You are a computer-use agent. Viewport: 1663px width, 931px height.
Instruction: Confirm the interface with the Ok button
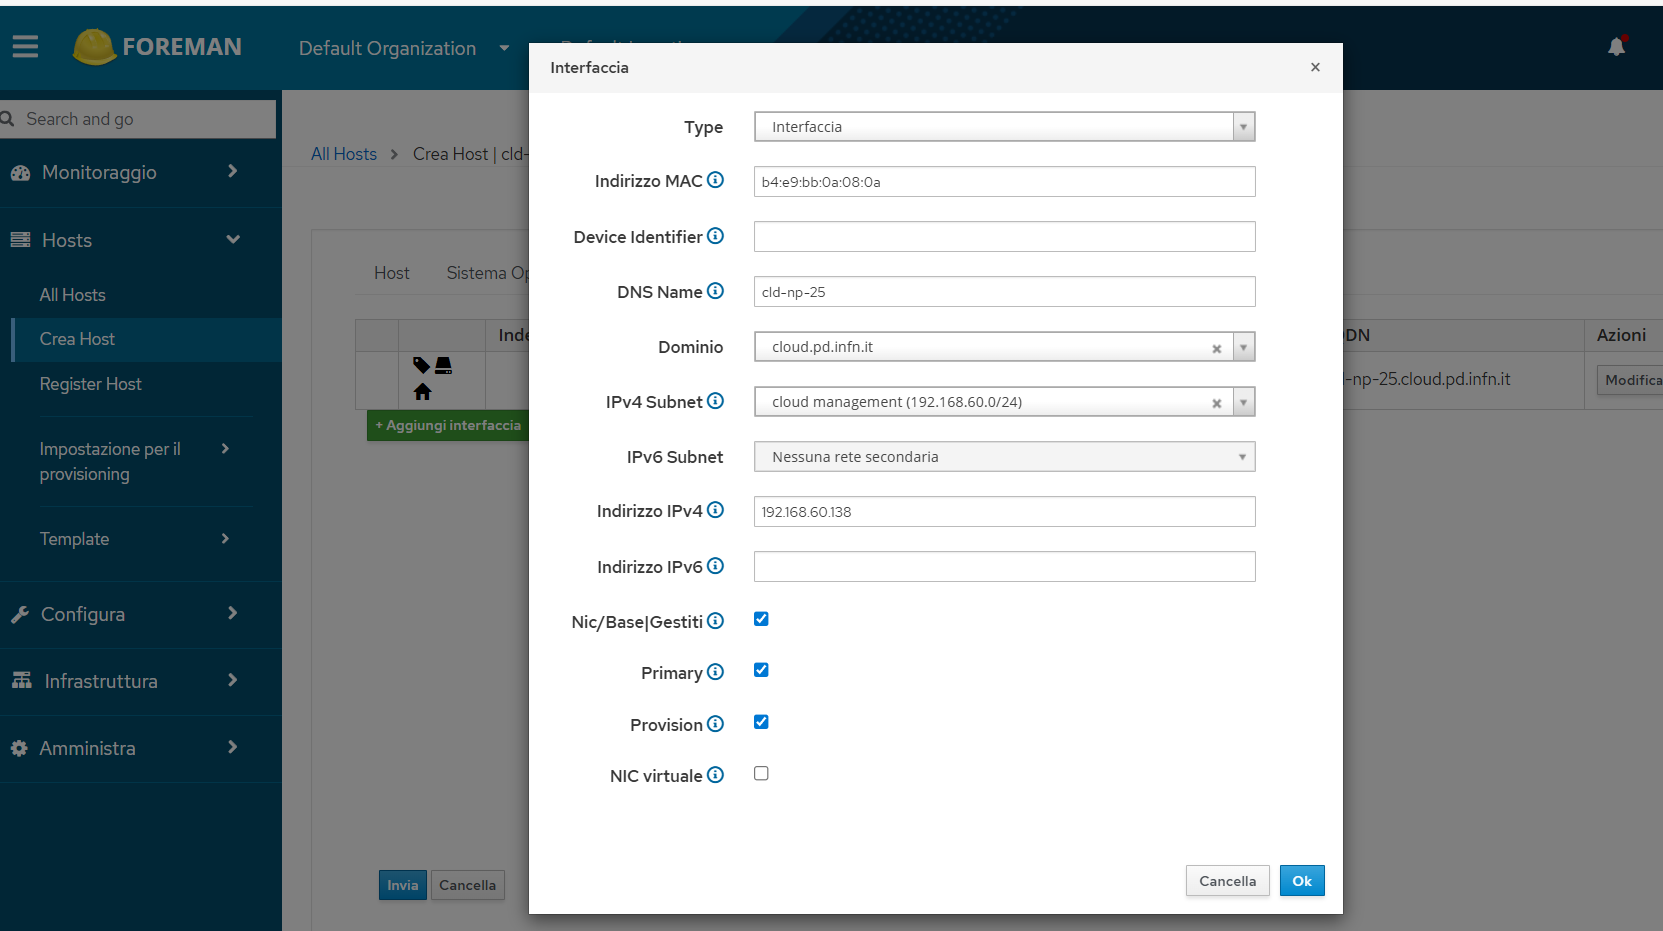tap(1302, 881)
